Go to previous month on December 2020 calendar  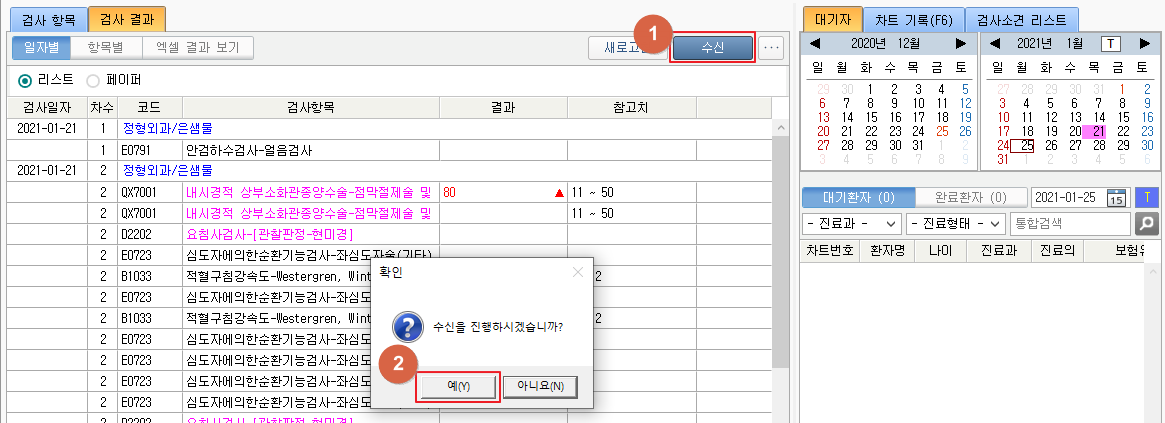click(816, 43)
